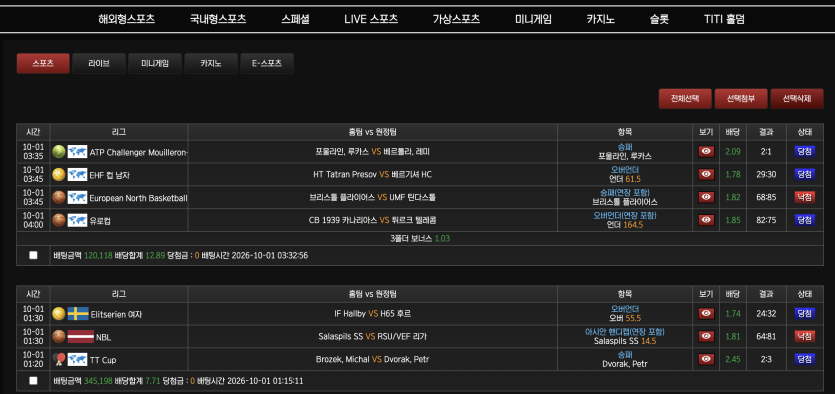Click 아시안 핸디캡(연장 포함) market link
The width and height of the screenshot is (835, 394).
click(x=625, y=332)
